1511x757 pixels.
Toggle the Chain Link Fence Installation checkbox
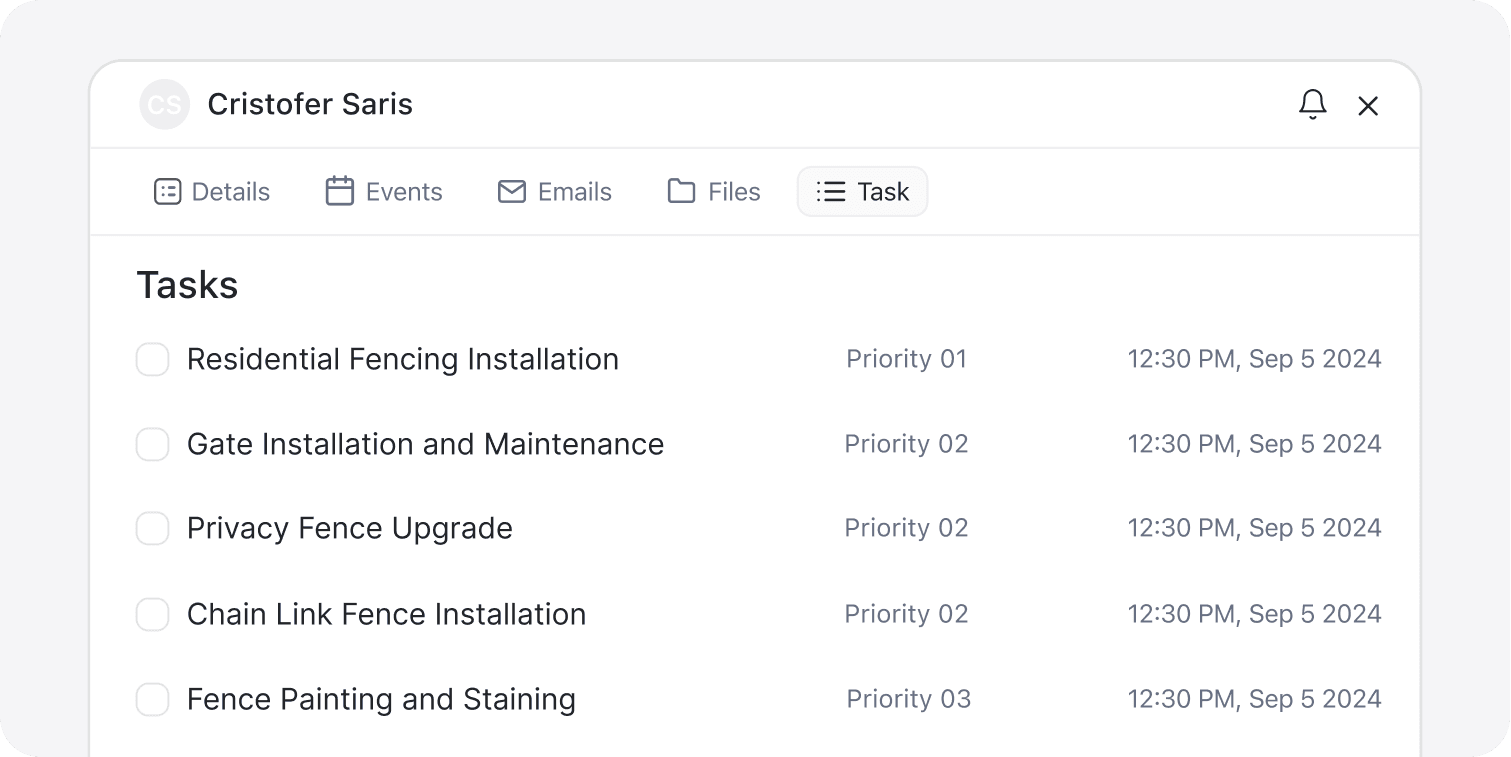152,615
